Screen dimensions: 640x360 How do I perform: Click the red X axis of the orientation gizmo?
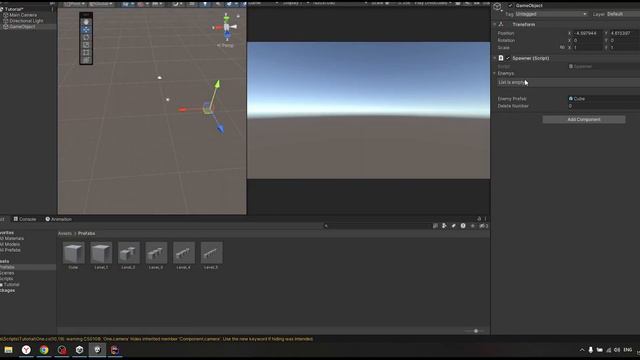[218, 27]
